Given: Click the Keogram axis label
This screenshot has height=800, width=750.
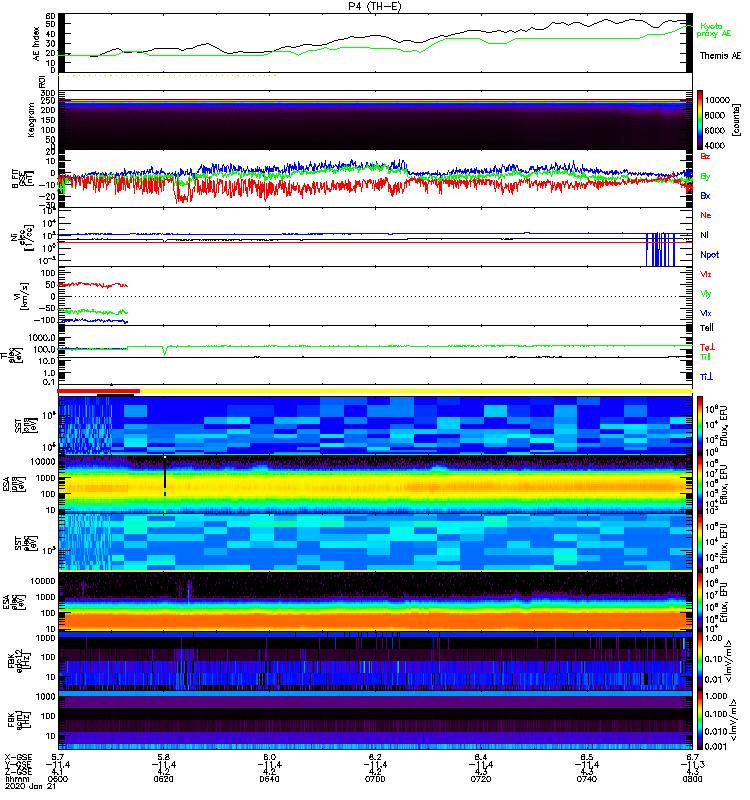Looking at the screenshot, I should tap(31, 119).
